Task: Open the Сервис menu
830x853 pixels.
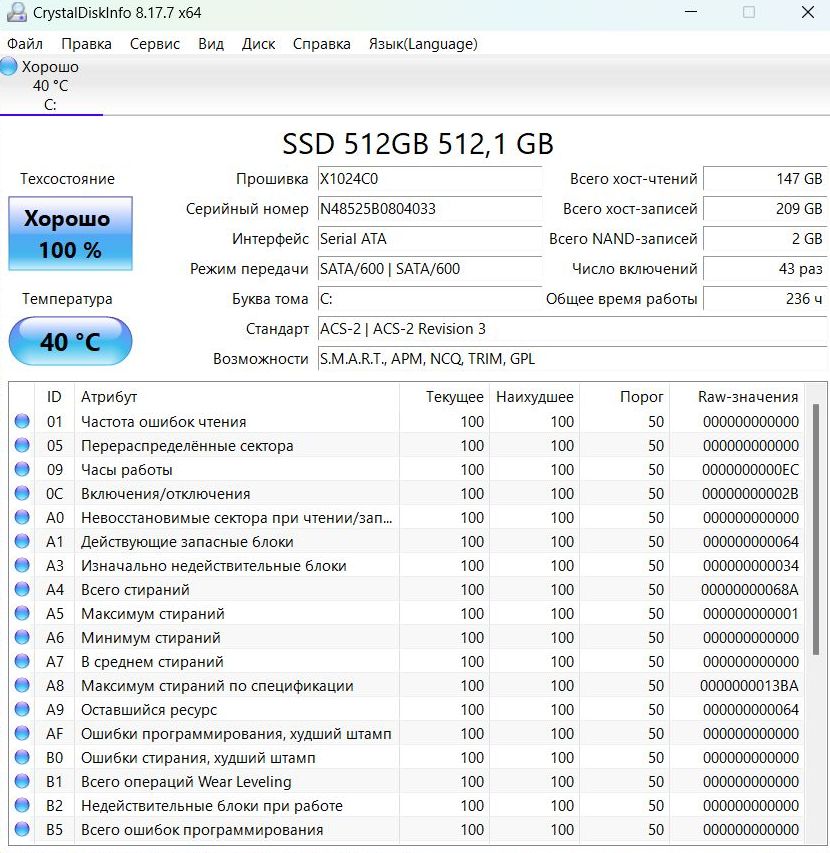Action: [155, 44]
